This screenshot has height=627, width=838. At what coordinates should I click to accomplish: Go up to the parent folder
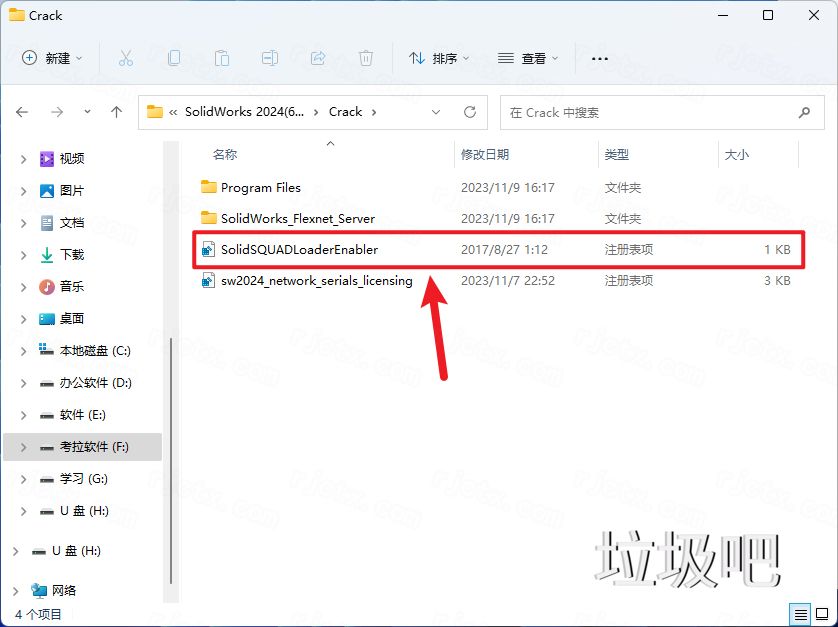pyautogui.click(x=115, y=112)
